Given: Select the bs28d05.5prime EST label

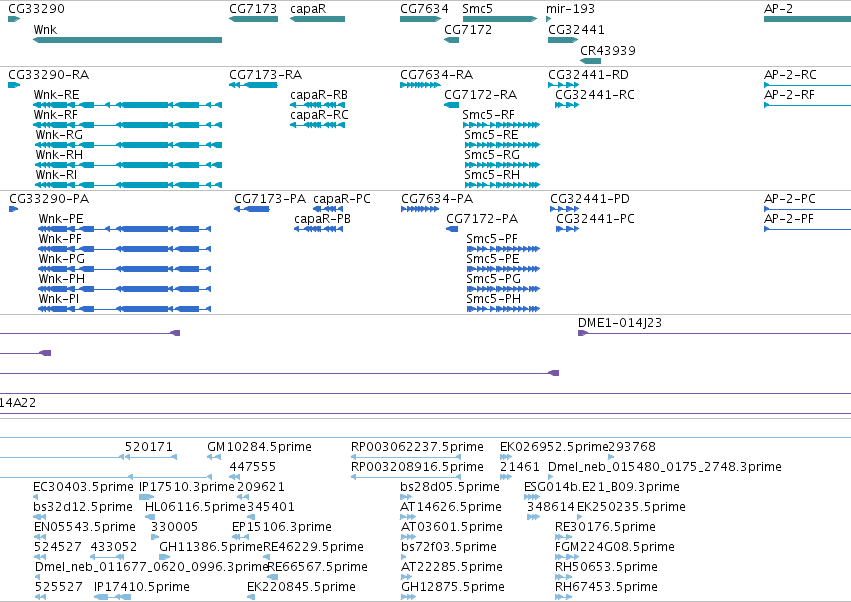Looking at the screenshot, I should click(x=449, y=486).
